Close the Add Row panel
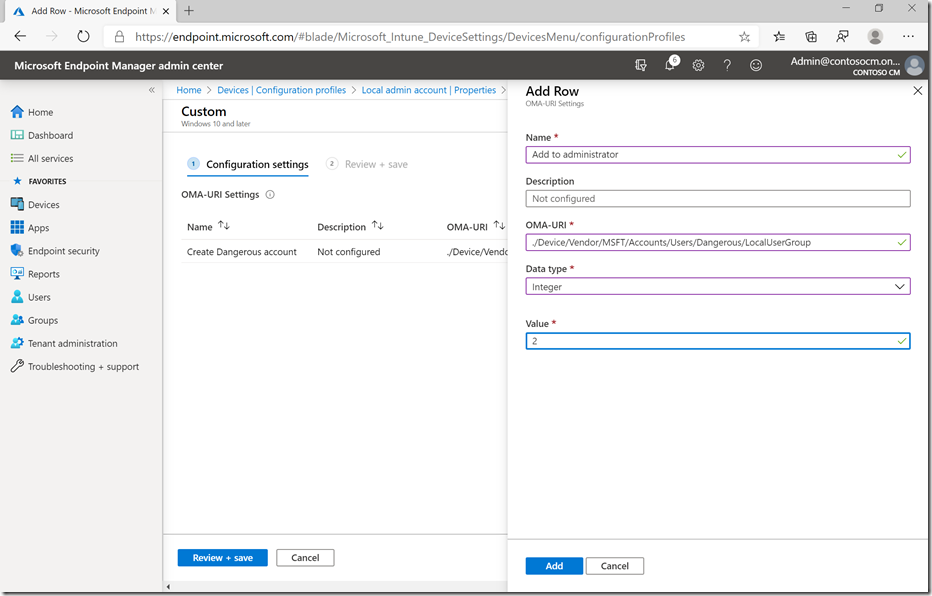Screen dimensions: 932x596 (x=918, y=91)
